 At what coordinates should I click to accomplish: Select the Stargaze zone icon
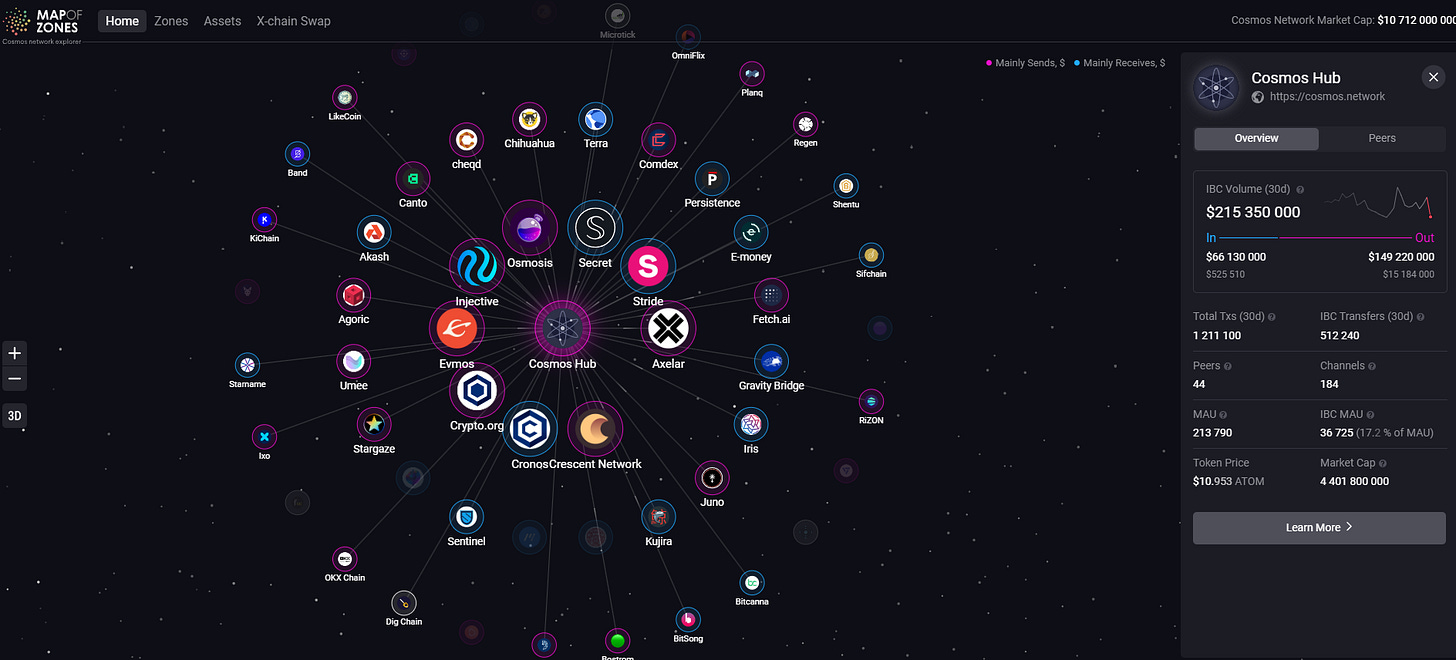click(374, 425)
